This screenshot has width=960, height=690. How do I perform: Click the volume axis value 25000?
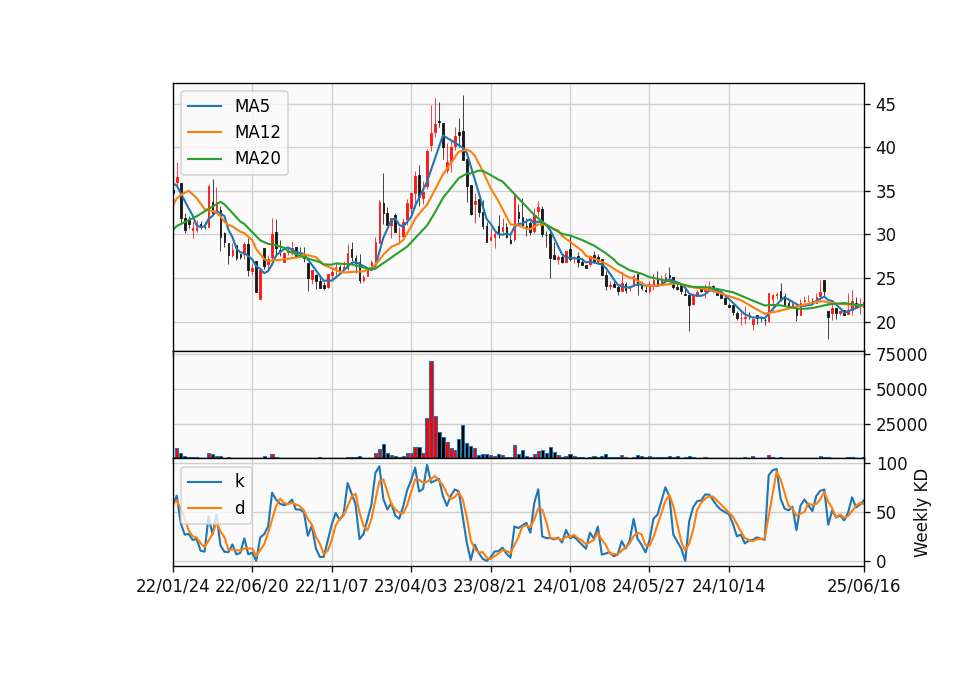tap(901, 425)
